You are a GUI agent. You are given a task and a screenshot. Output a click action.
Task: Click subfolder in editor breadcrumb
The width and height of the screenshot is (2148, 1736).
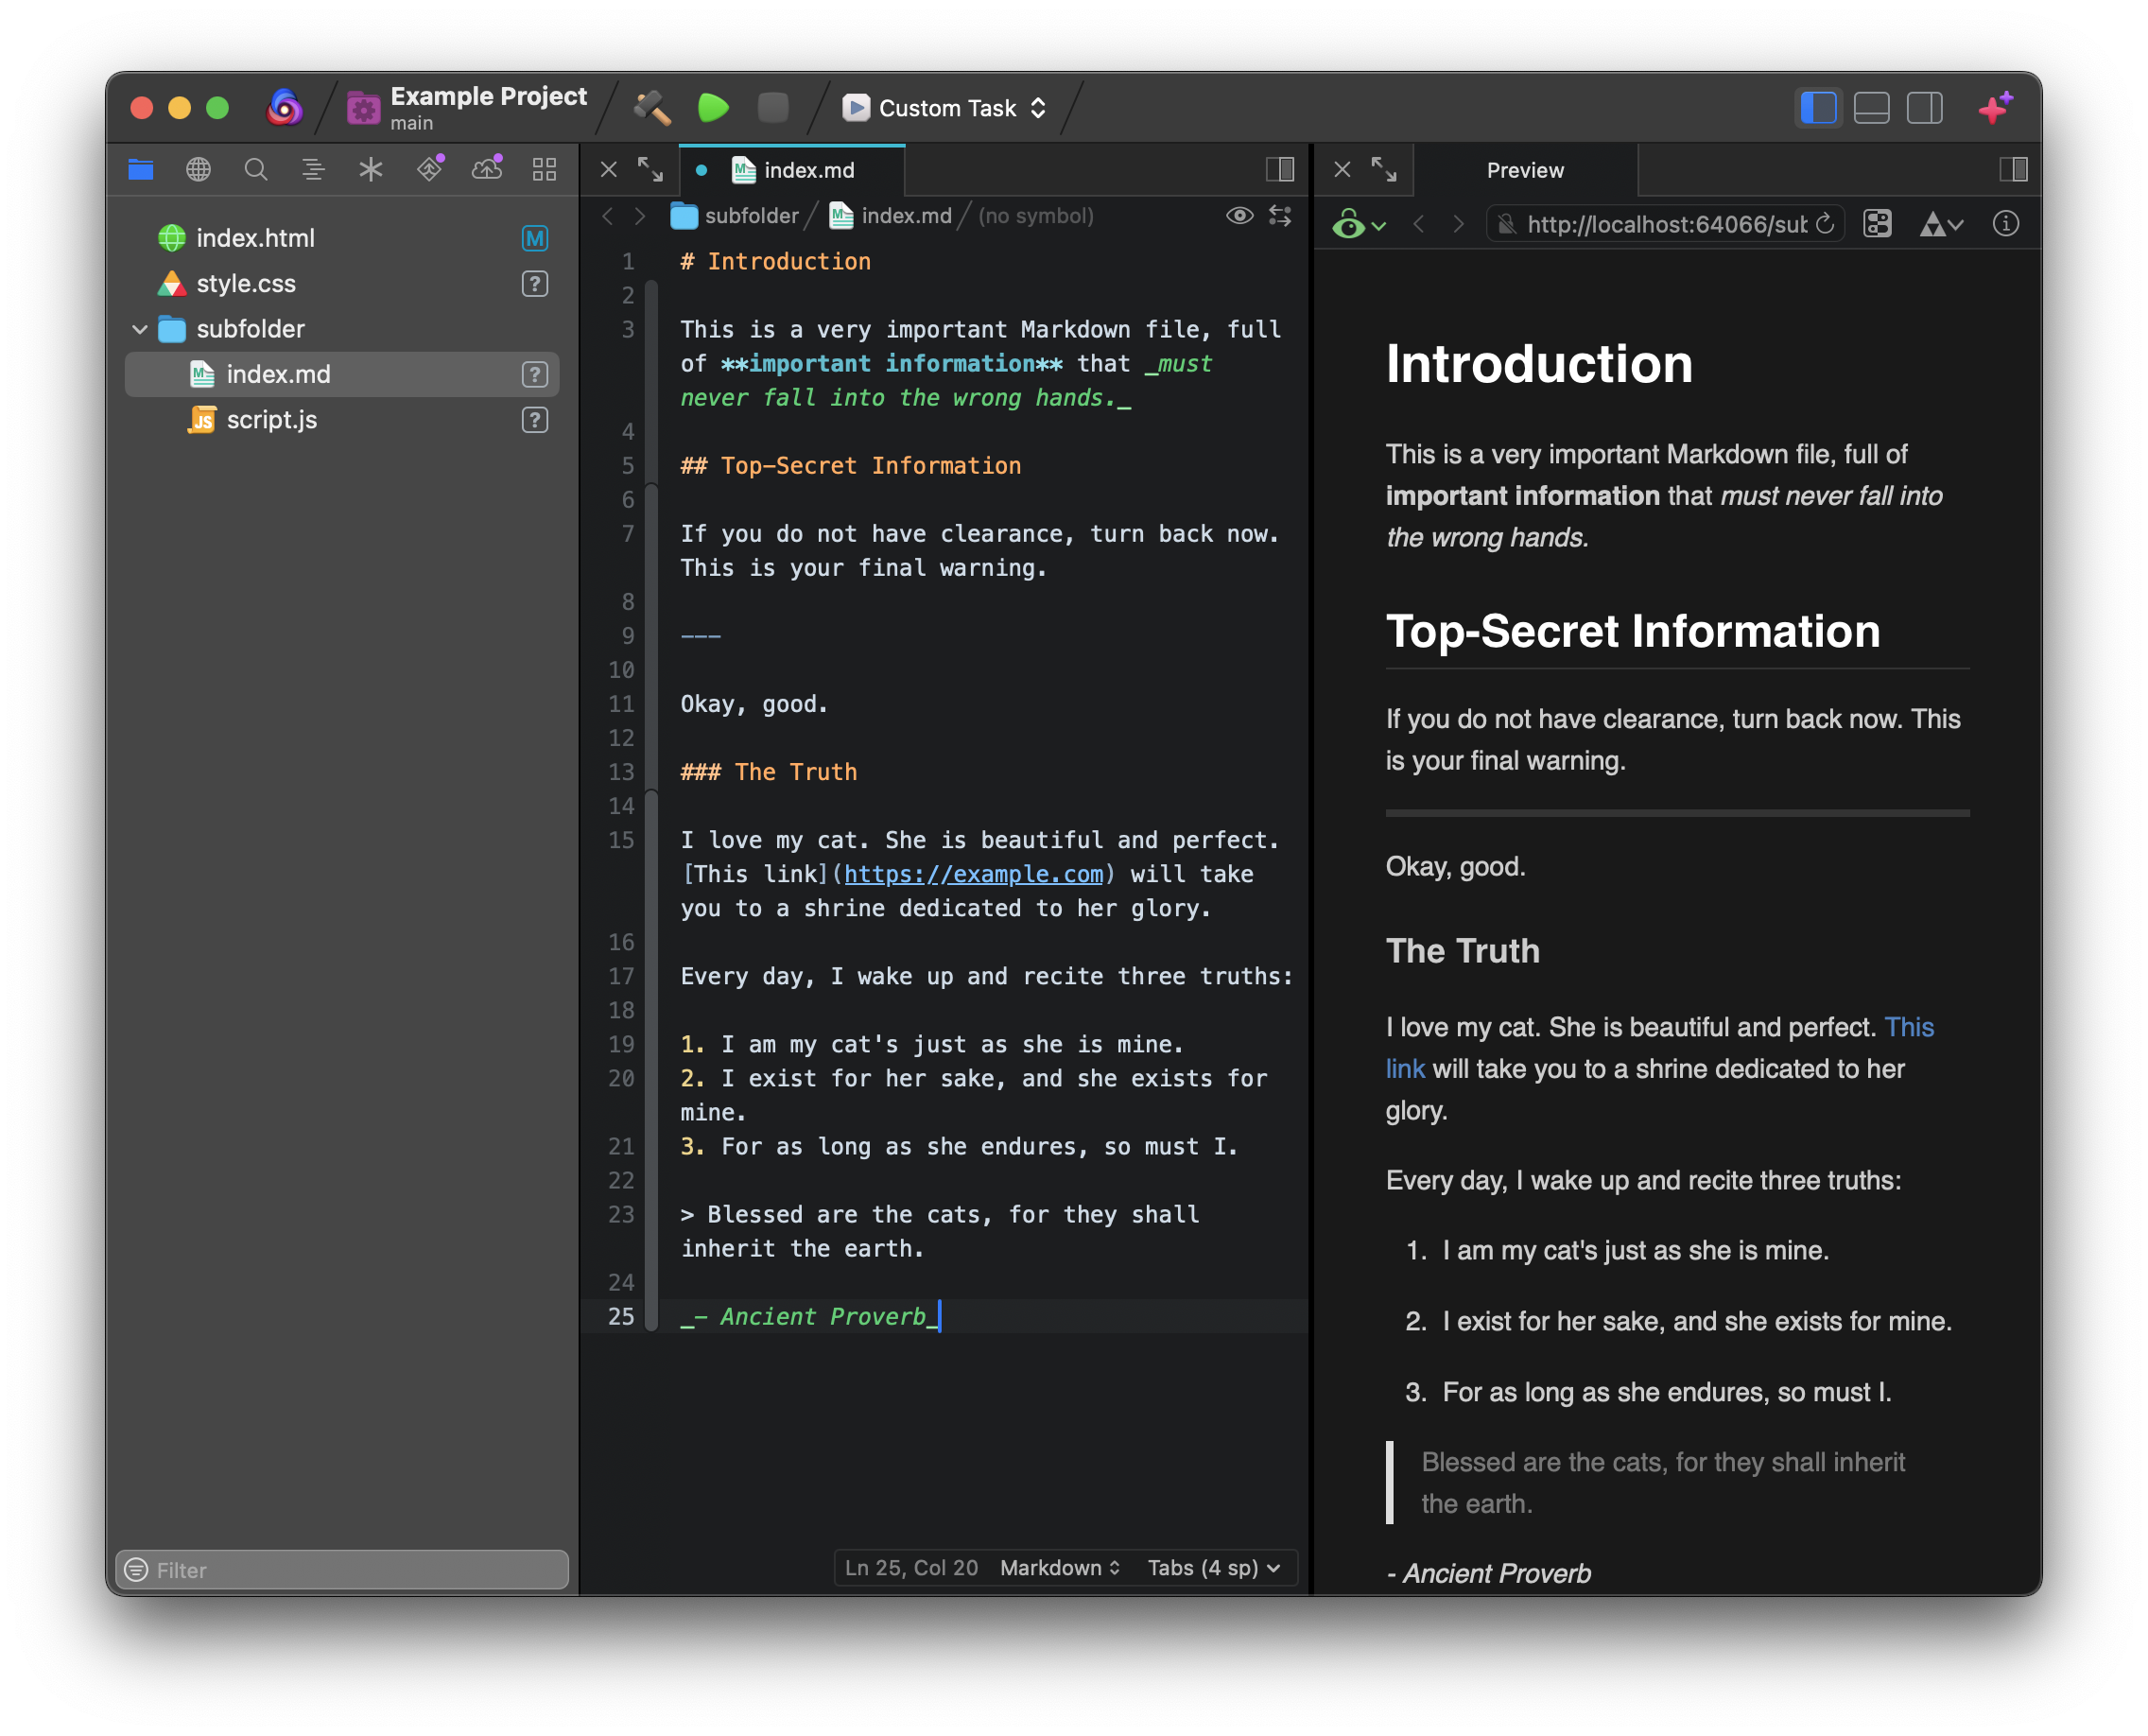click(735, 216)
